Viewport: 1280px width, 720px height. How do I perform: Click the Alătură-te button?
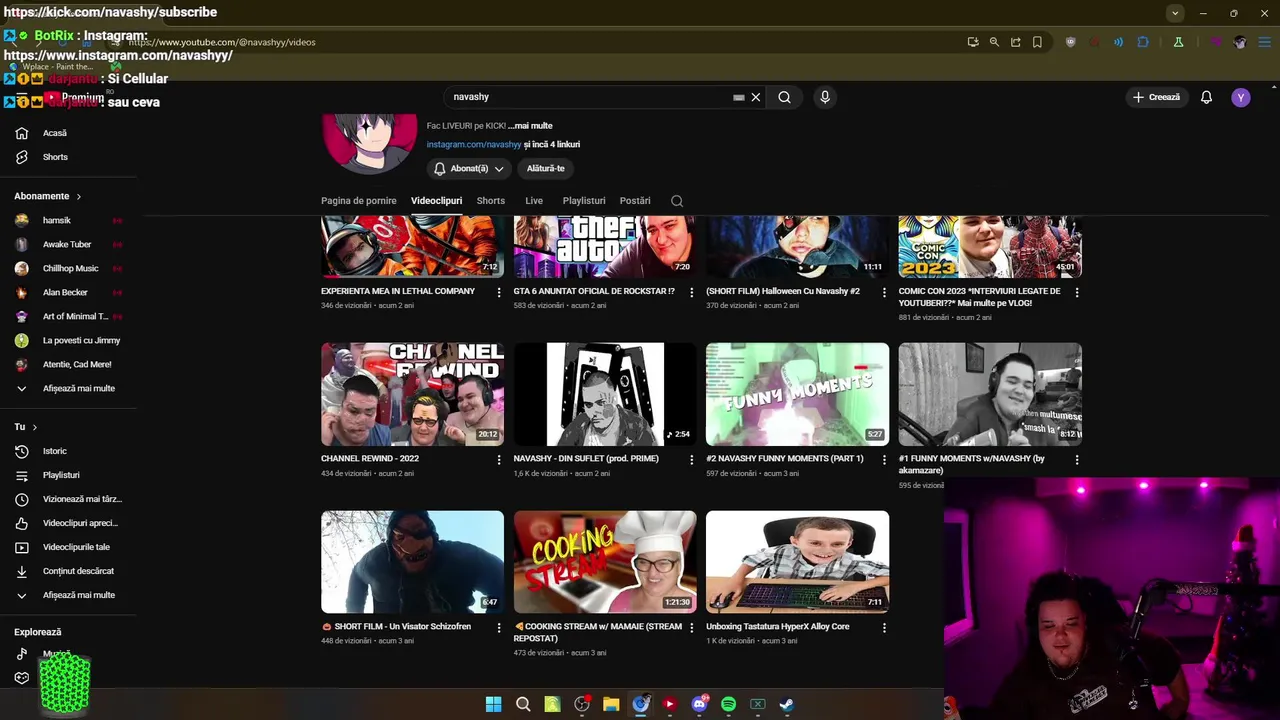pos(546,169)
